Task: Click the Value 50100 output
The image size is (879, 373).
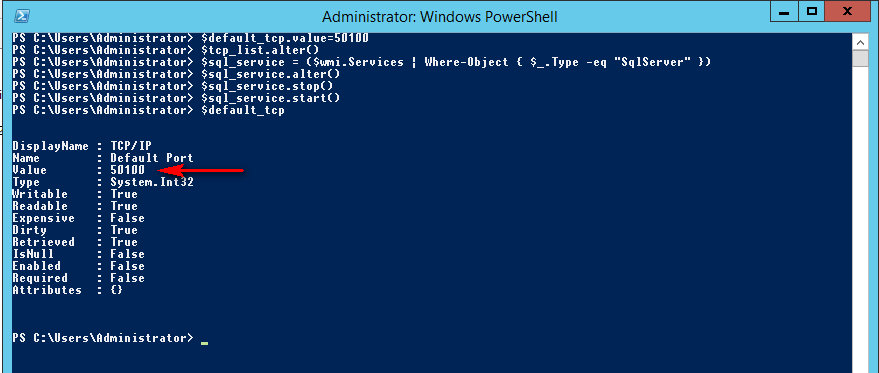Action: click(78, 170)
